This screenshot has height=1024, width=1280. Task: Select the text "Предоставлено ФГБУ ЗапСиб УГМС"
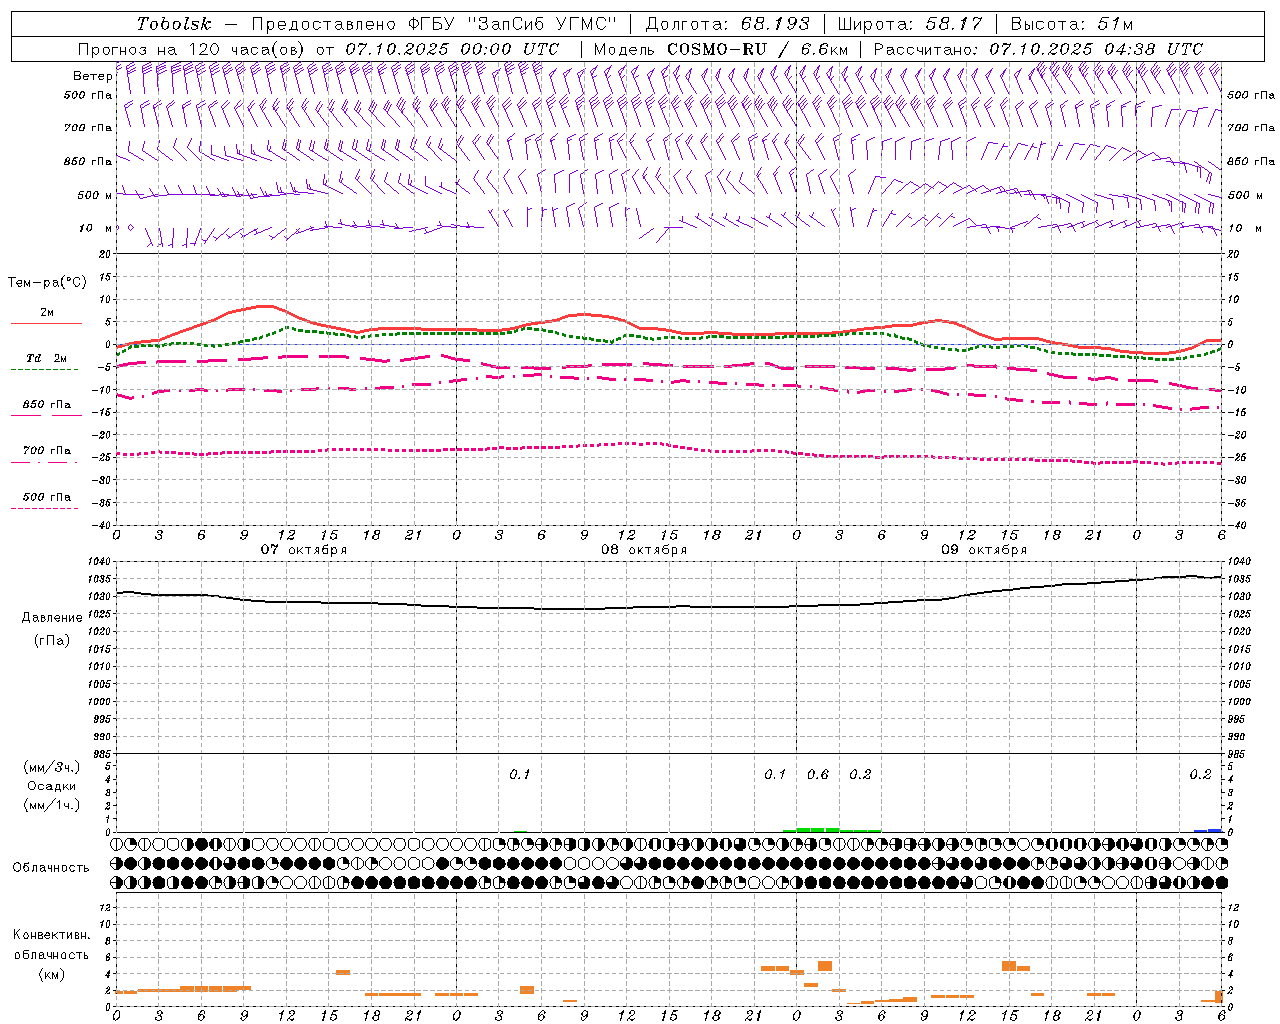(435, 24)
